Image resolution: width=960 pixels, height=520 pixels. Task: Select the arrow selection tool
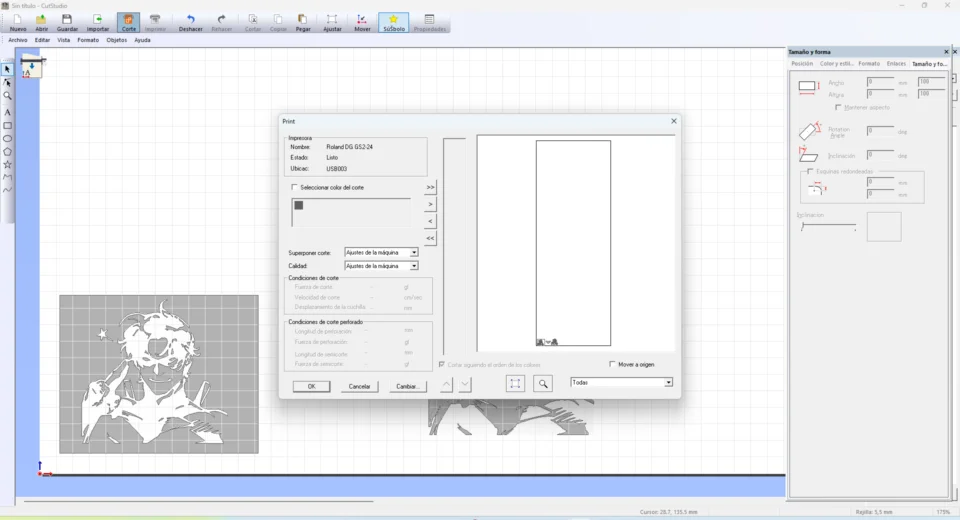tap(7, 69)
